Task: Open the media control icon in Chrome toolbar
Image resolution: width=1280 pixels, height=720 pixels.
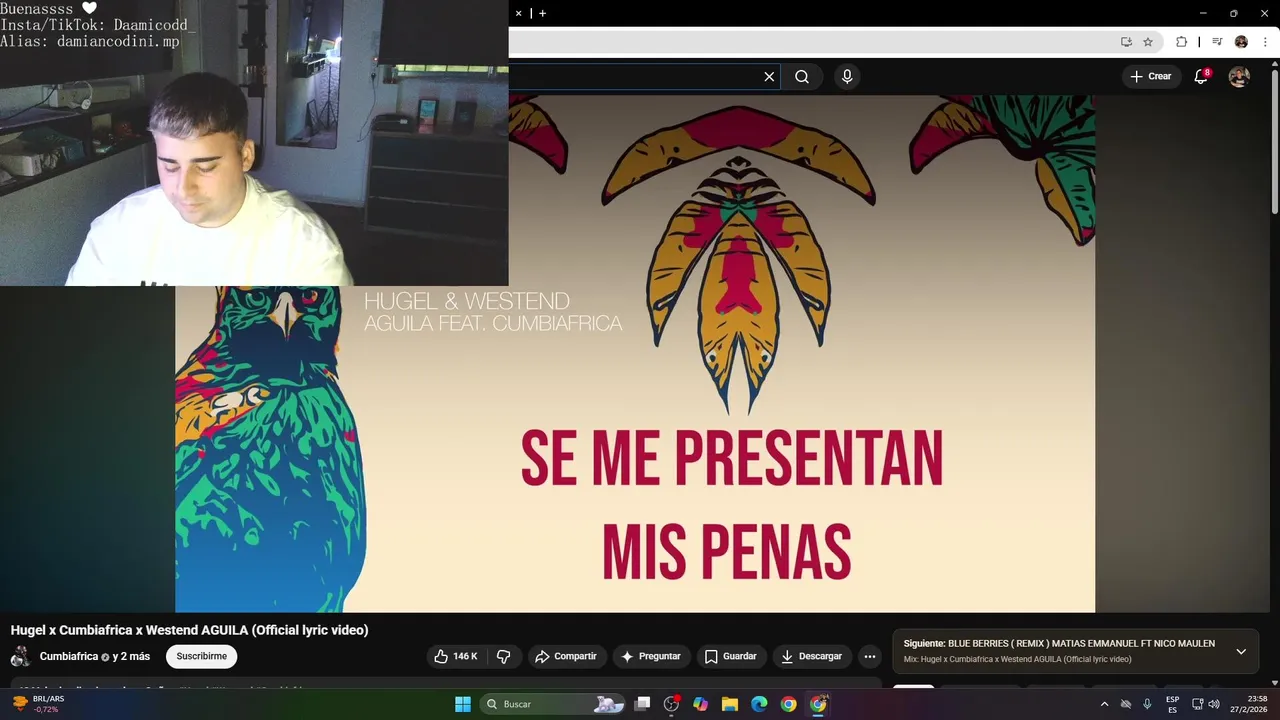Action: 1217,42
